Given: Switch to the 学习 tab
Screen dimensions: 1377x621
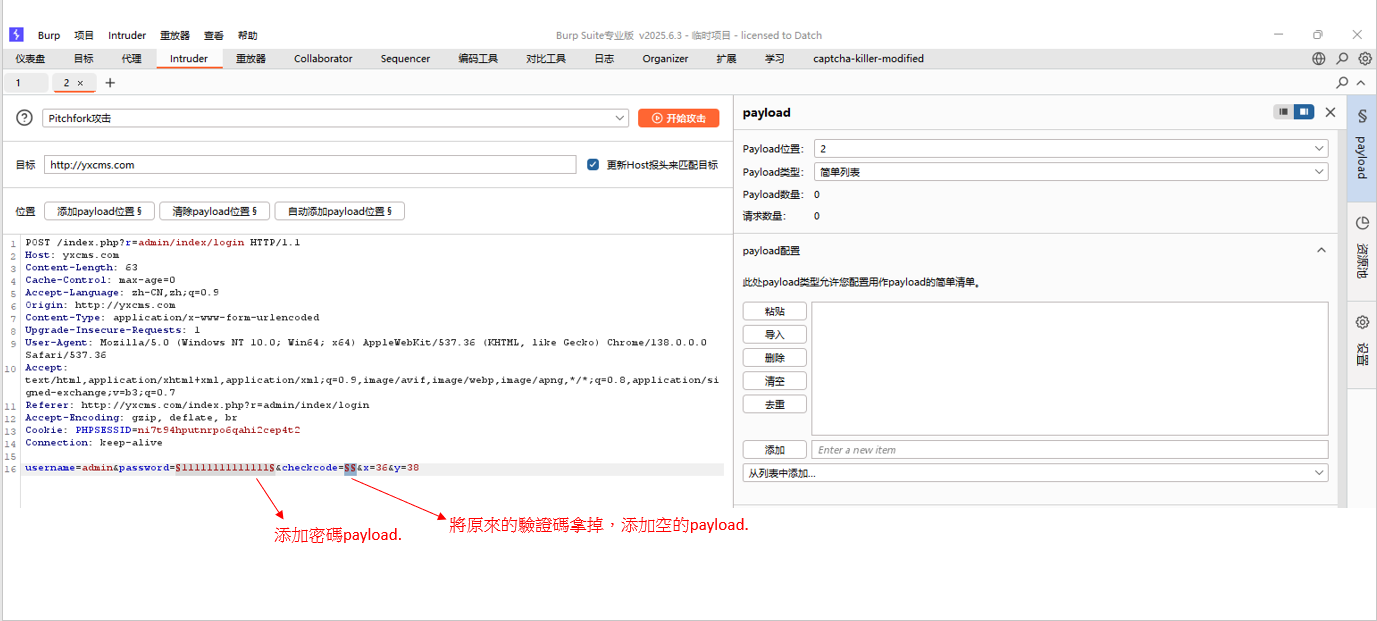Looking at the screenshot, I should tap(775, 59).
